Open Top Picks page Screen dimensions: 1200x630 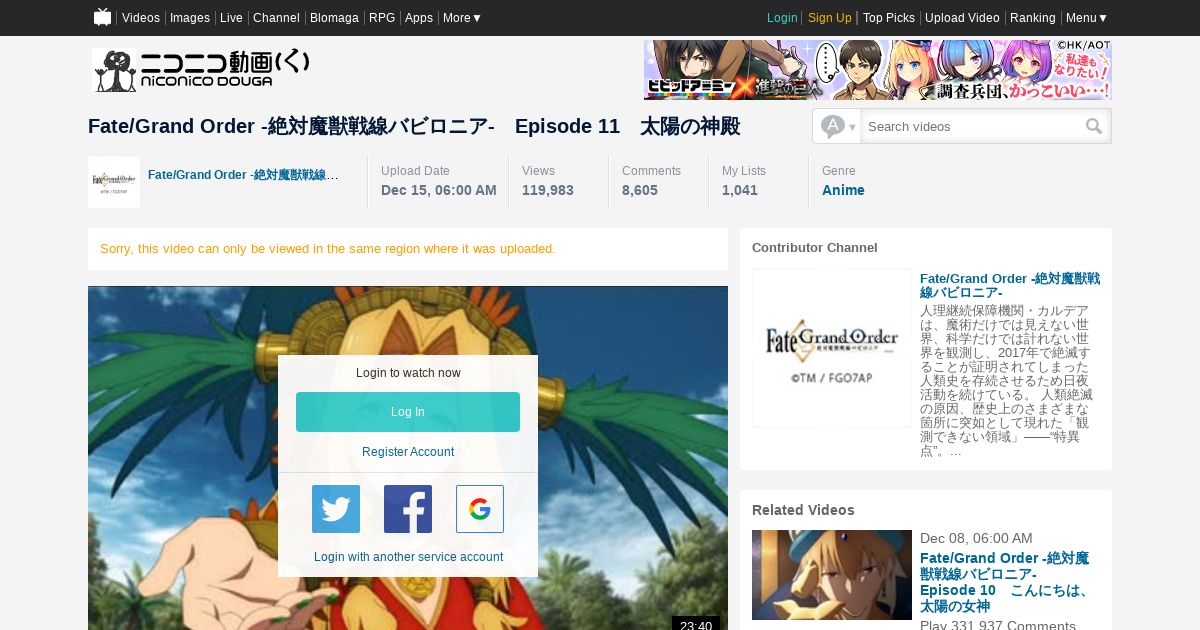tap(889, 18)
